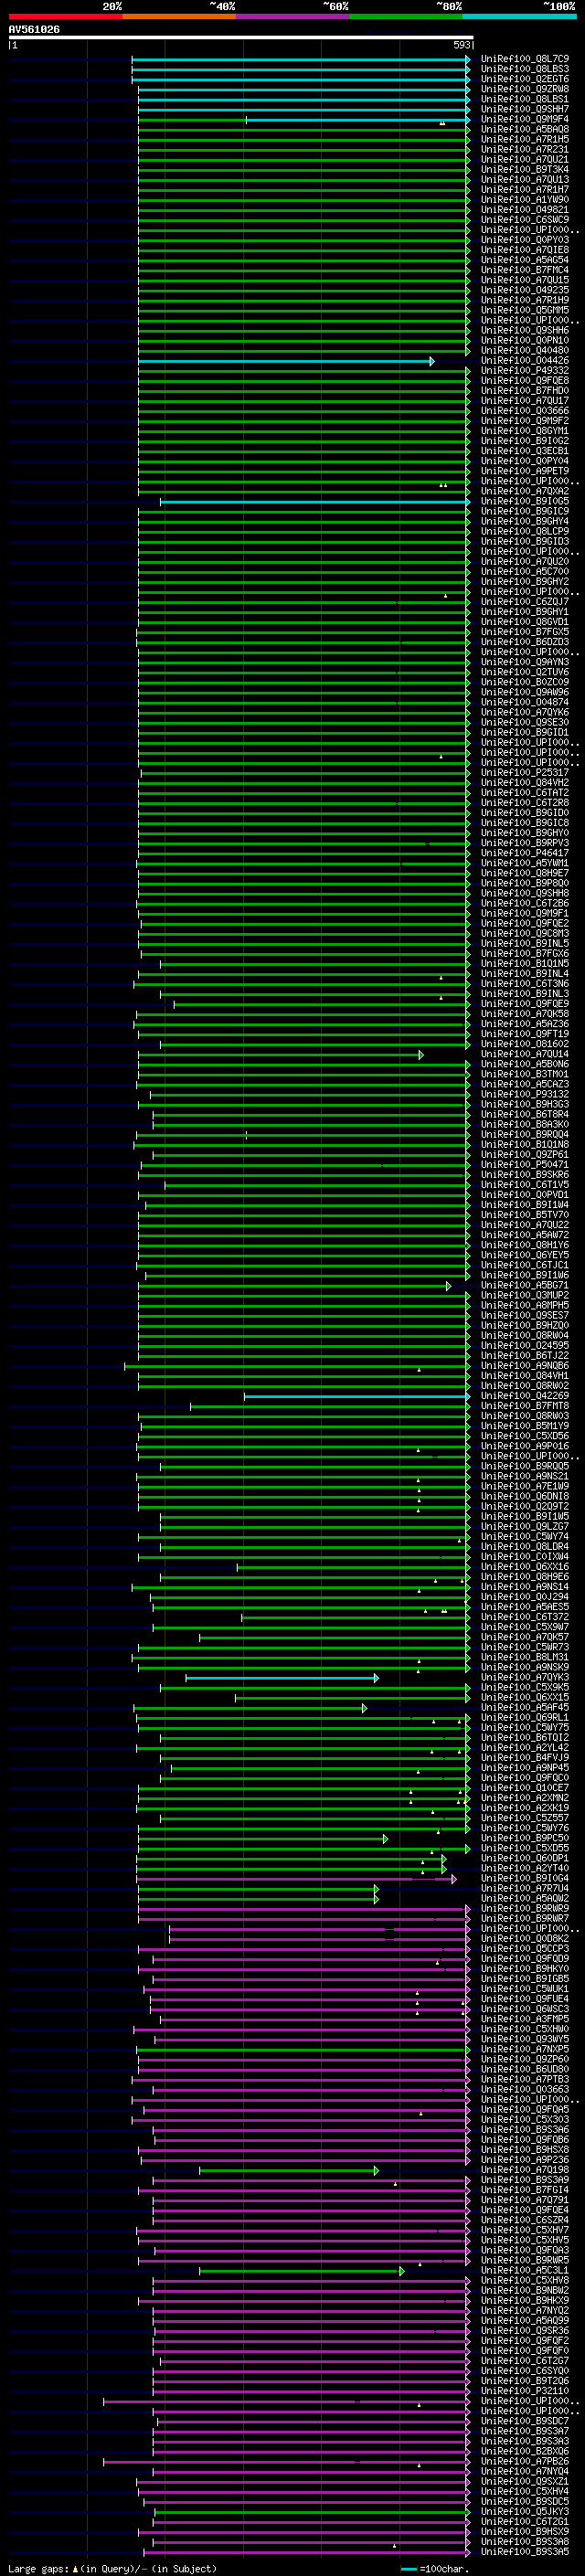Open hit UniRef100_Q2EGT6
This screenshot has height=2576, width=585.
pyautogui.click(x=525, y=79)
